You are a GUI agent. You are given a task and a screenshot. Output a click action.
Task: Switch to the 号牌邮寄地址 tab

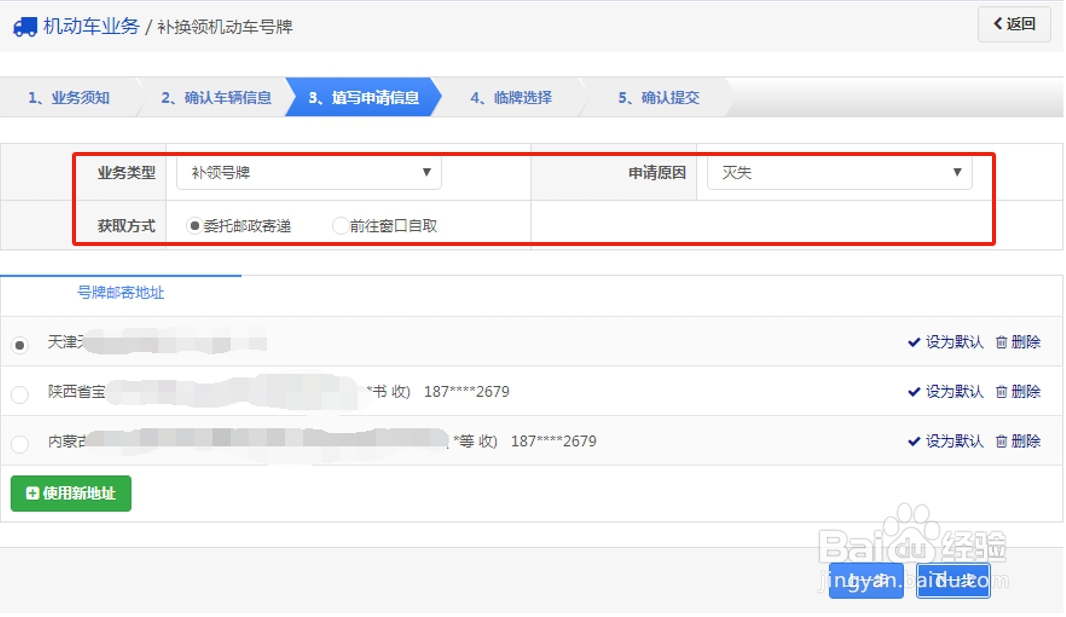120,293
